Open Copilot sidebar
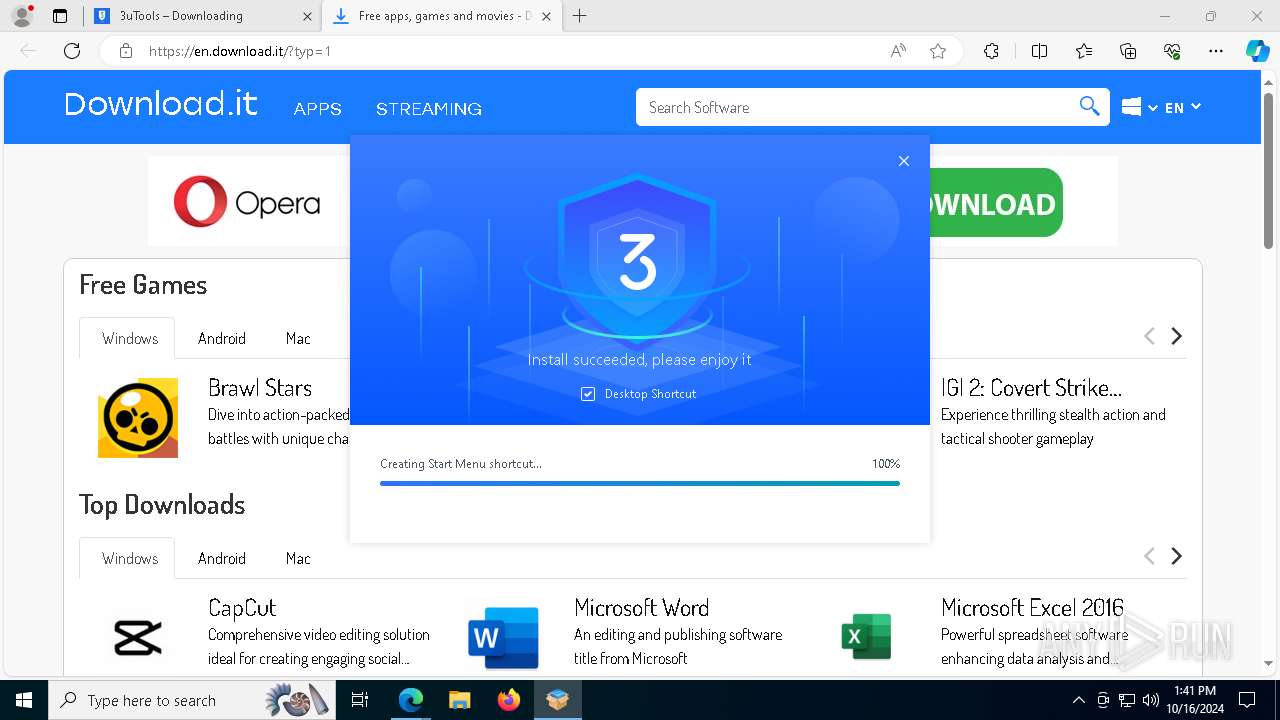Image resolution: width=1280 pixels, height=720 pixels. (1257, 51)
